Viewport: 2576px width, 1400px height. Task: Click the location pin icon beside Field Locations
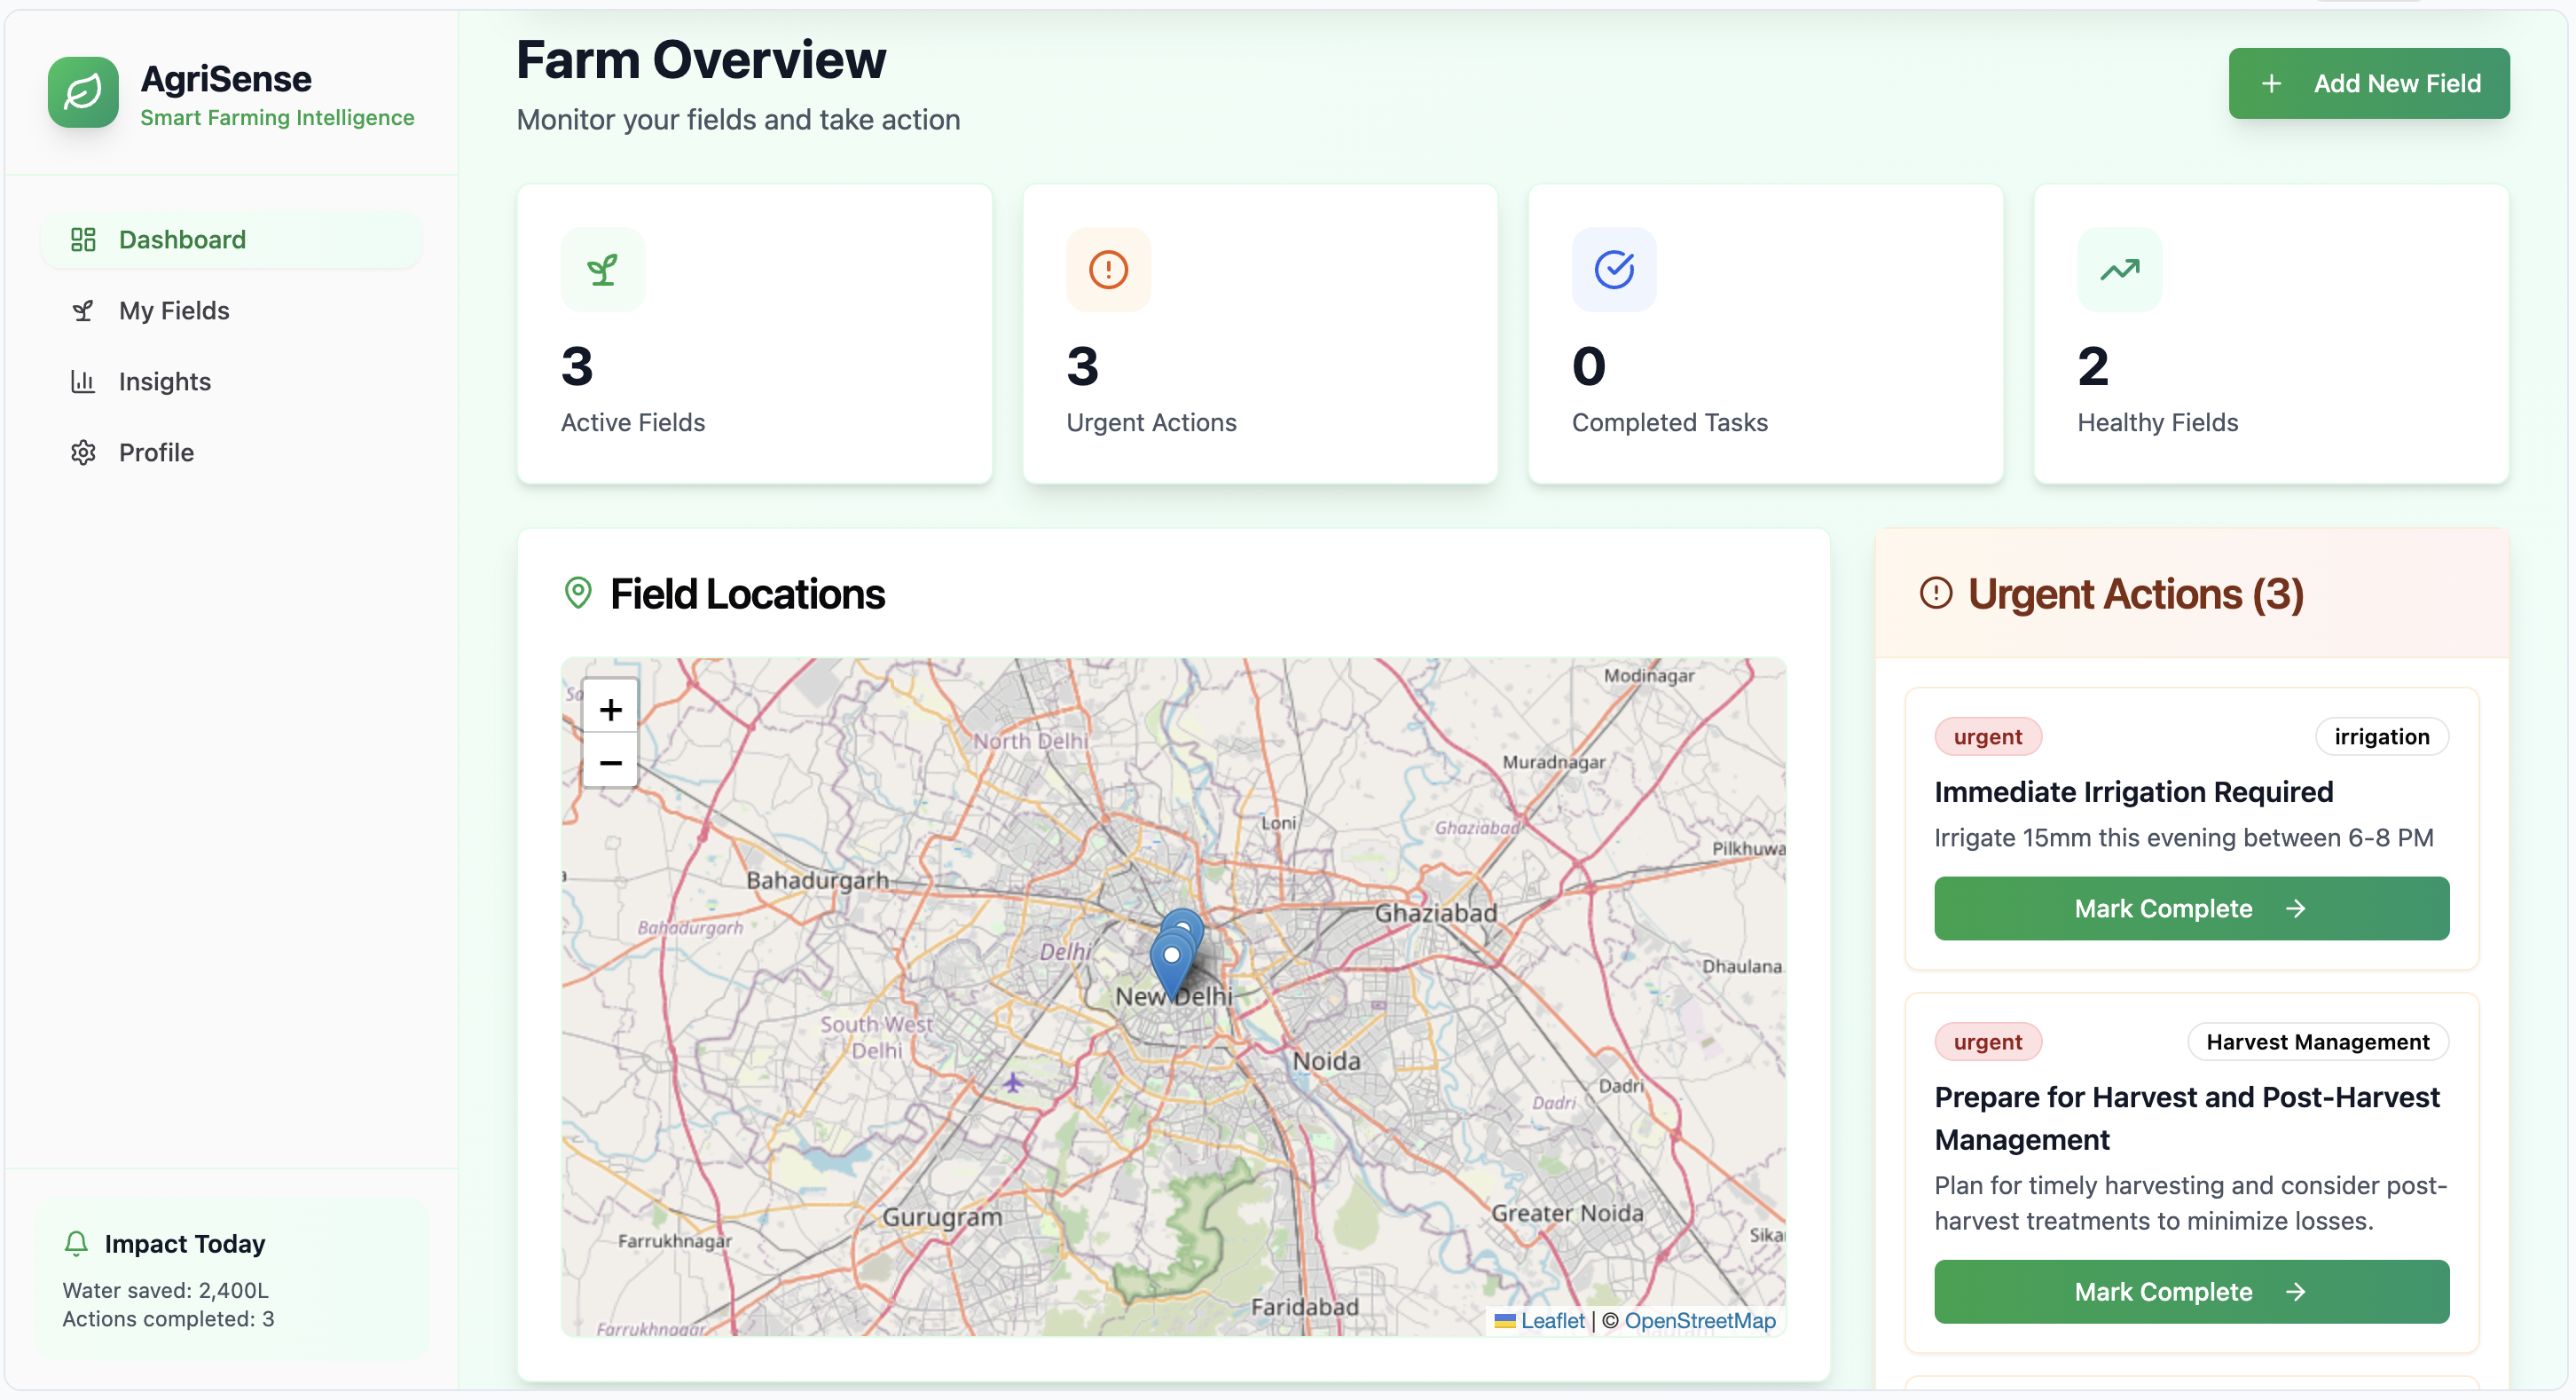[578, 593]
